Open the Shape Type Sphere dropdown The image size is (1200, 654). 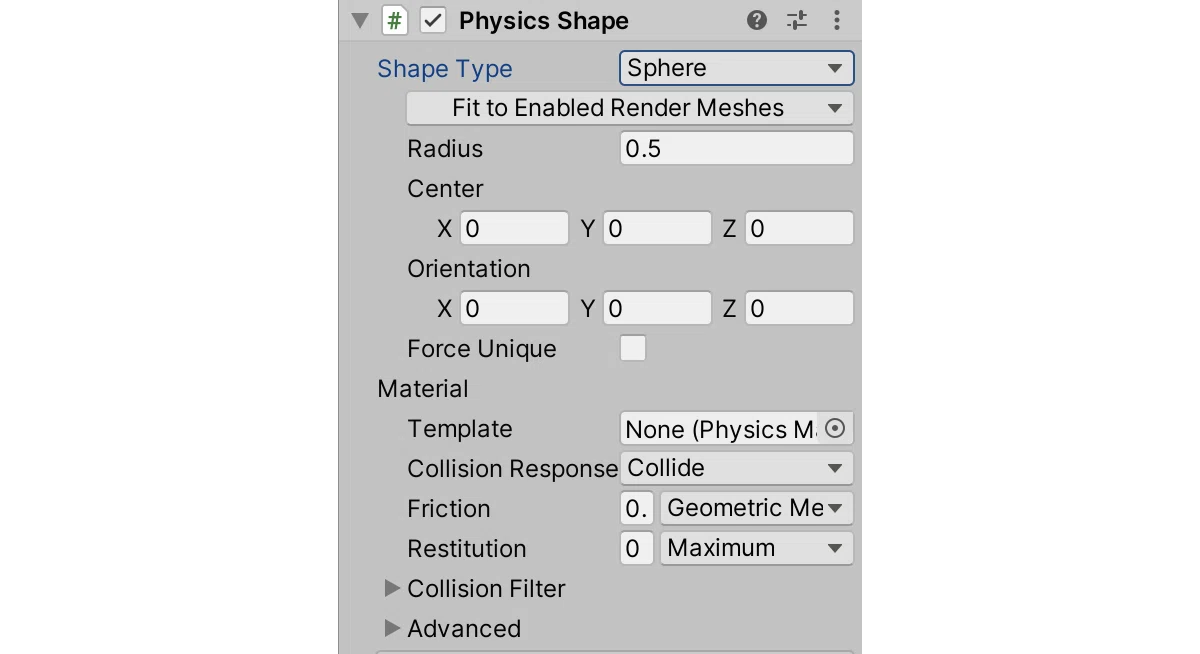tap(737, 68)
